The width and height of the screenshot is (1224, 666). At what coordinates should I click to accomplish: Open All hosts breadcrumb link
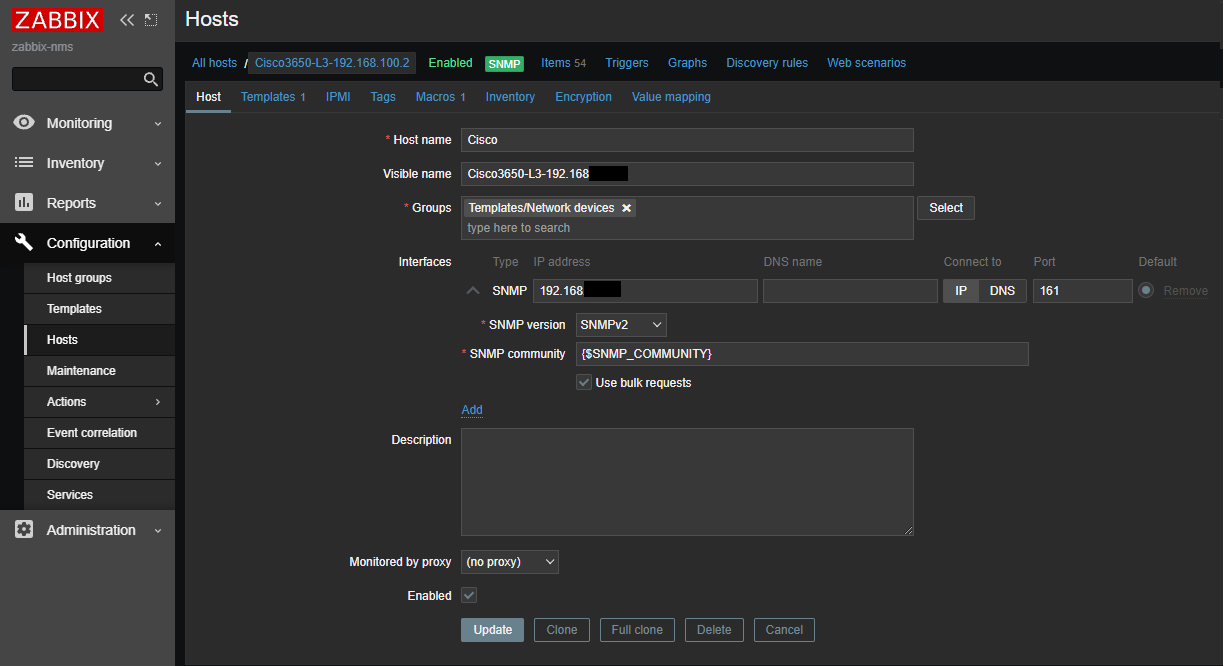pos(214,63)
